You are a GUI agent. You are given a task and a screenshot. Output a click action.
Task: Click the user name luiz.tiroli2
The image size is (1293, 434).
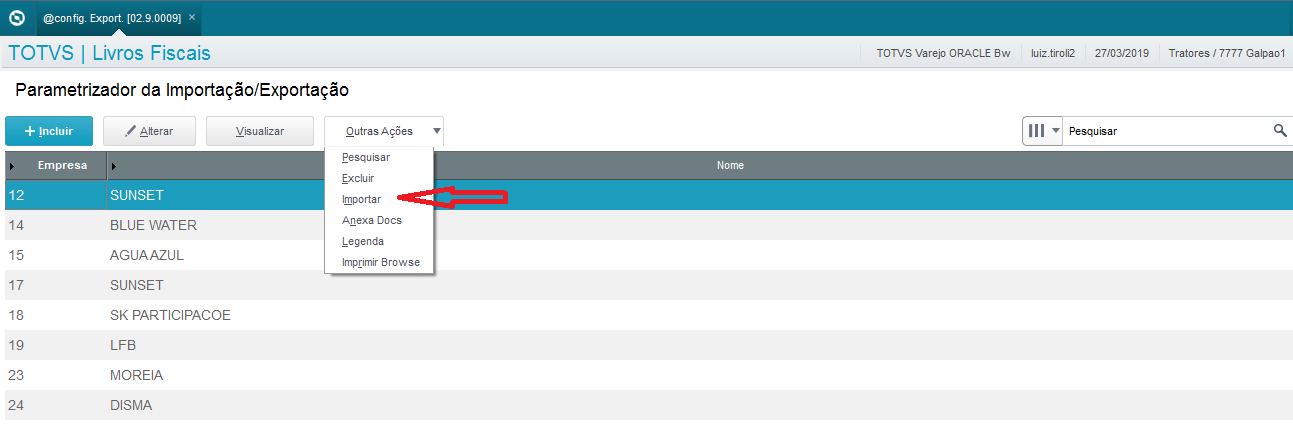click(x=1053, y=53)
